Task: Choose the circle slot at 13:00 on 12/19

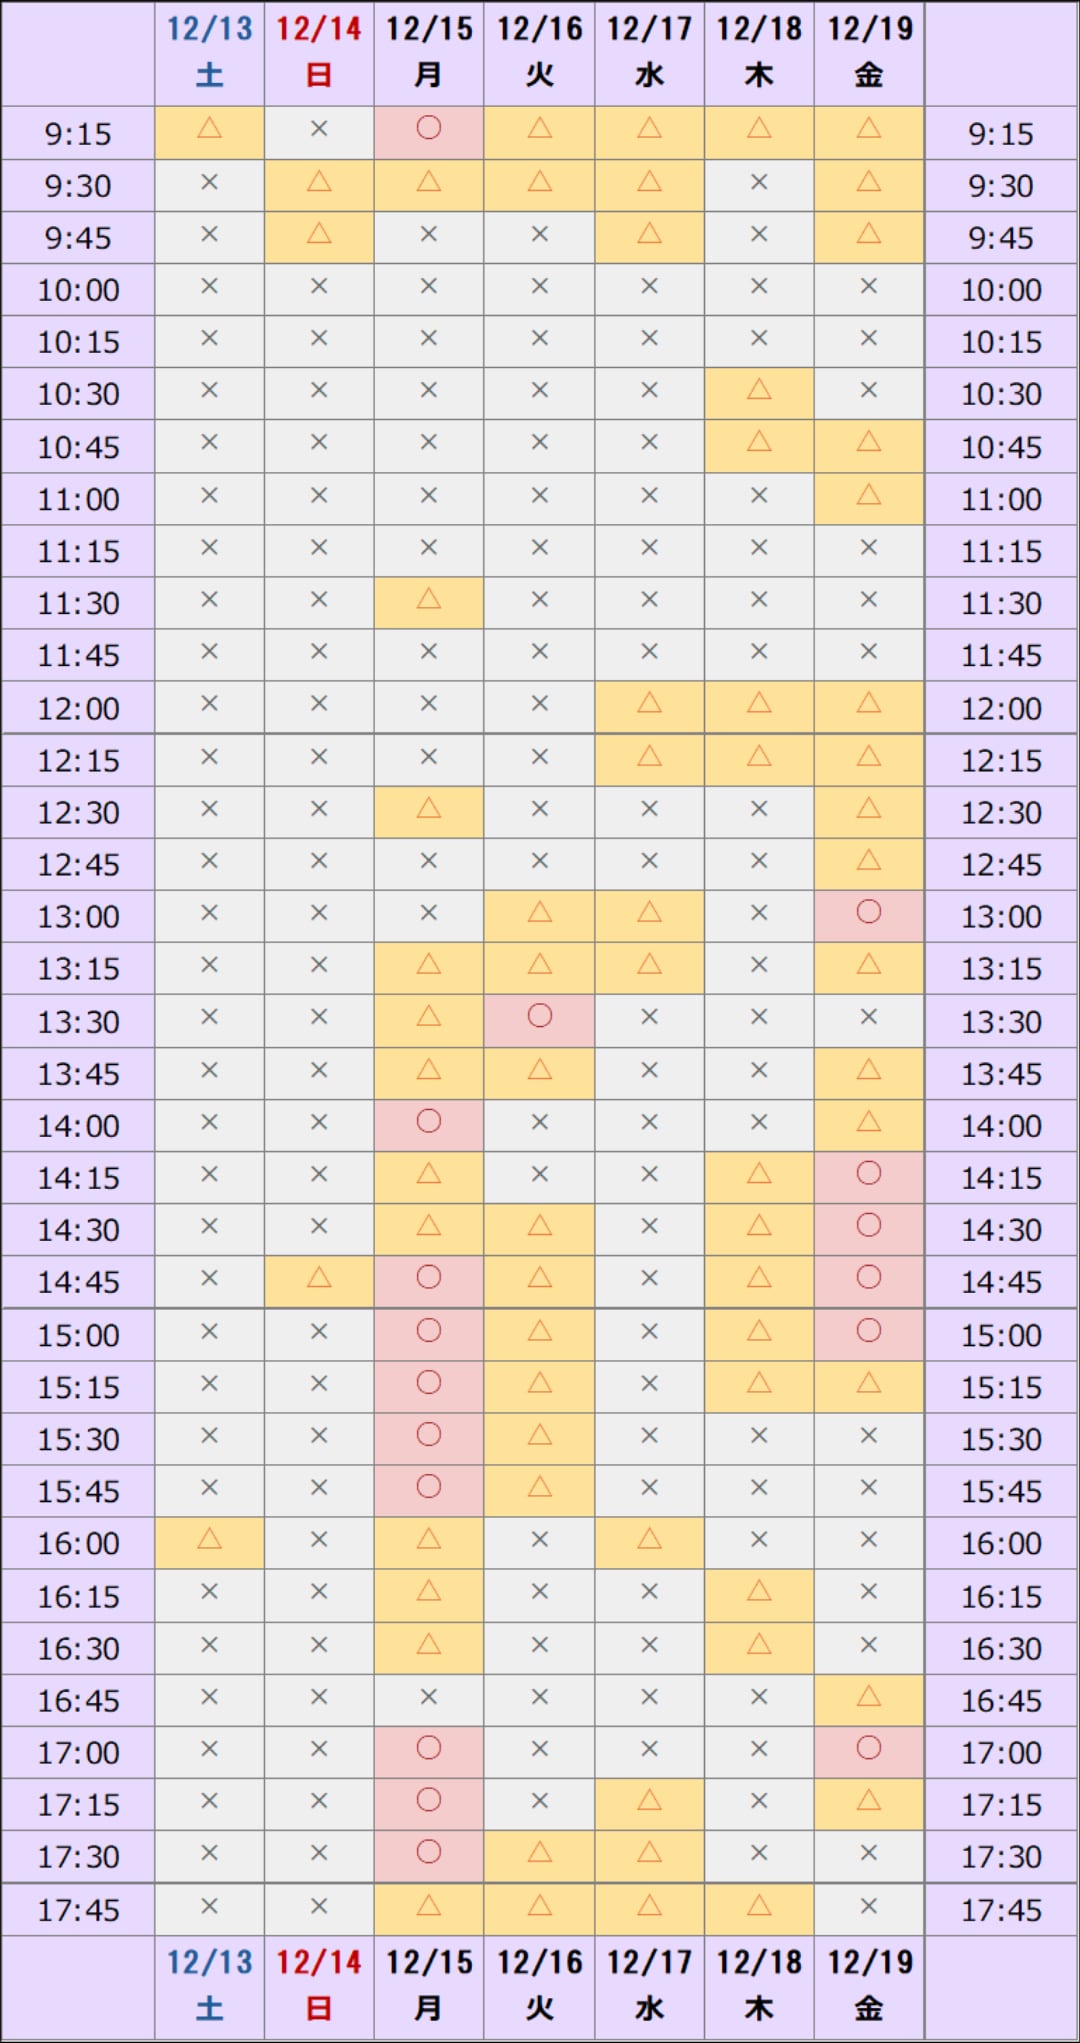Action: (868, 912)
